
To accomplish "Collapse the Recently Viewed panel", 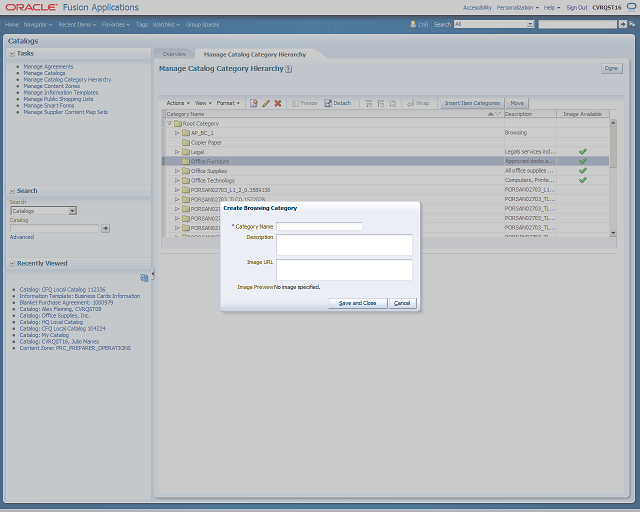I will point(12,263).
